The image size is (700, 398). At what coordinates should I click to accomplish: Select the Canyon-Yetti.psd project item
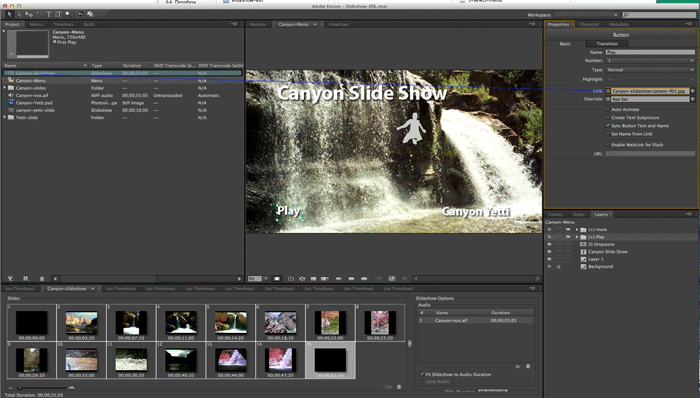[123, 103]
